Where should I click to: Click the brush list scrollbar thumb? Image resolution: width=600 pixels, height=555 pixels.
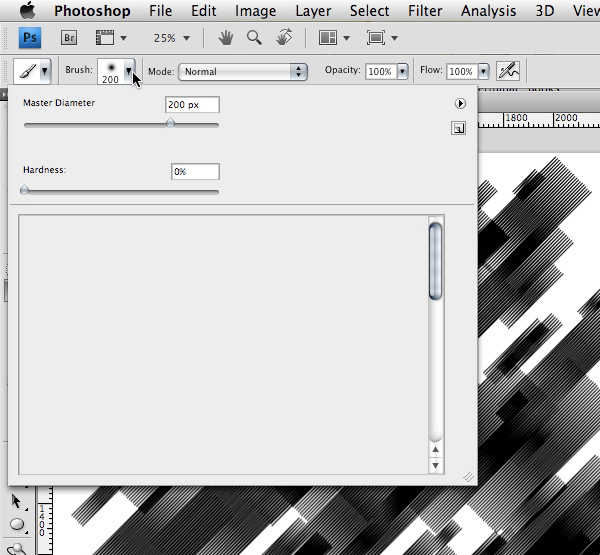coord(435,261)
